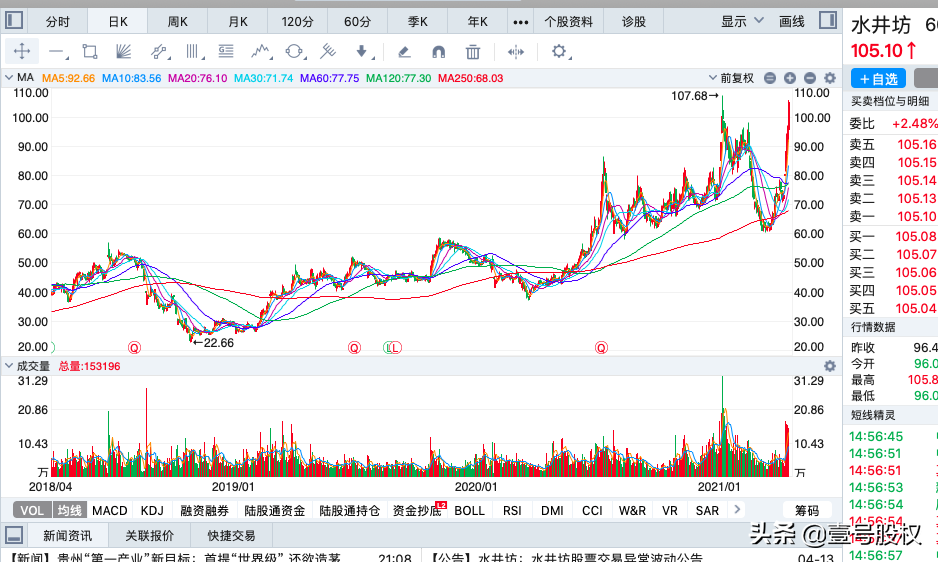This screenshot has width=938, height=562.
Task: Switch to the 120分 tab
Action: 297,22
